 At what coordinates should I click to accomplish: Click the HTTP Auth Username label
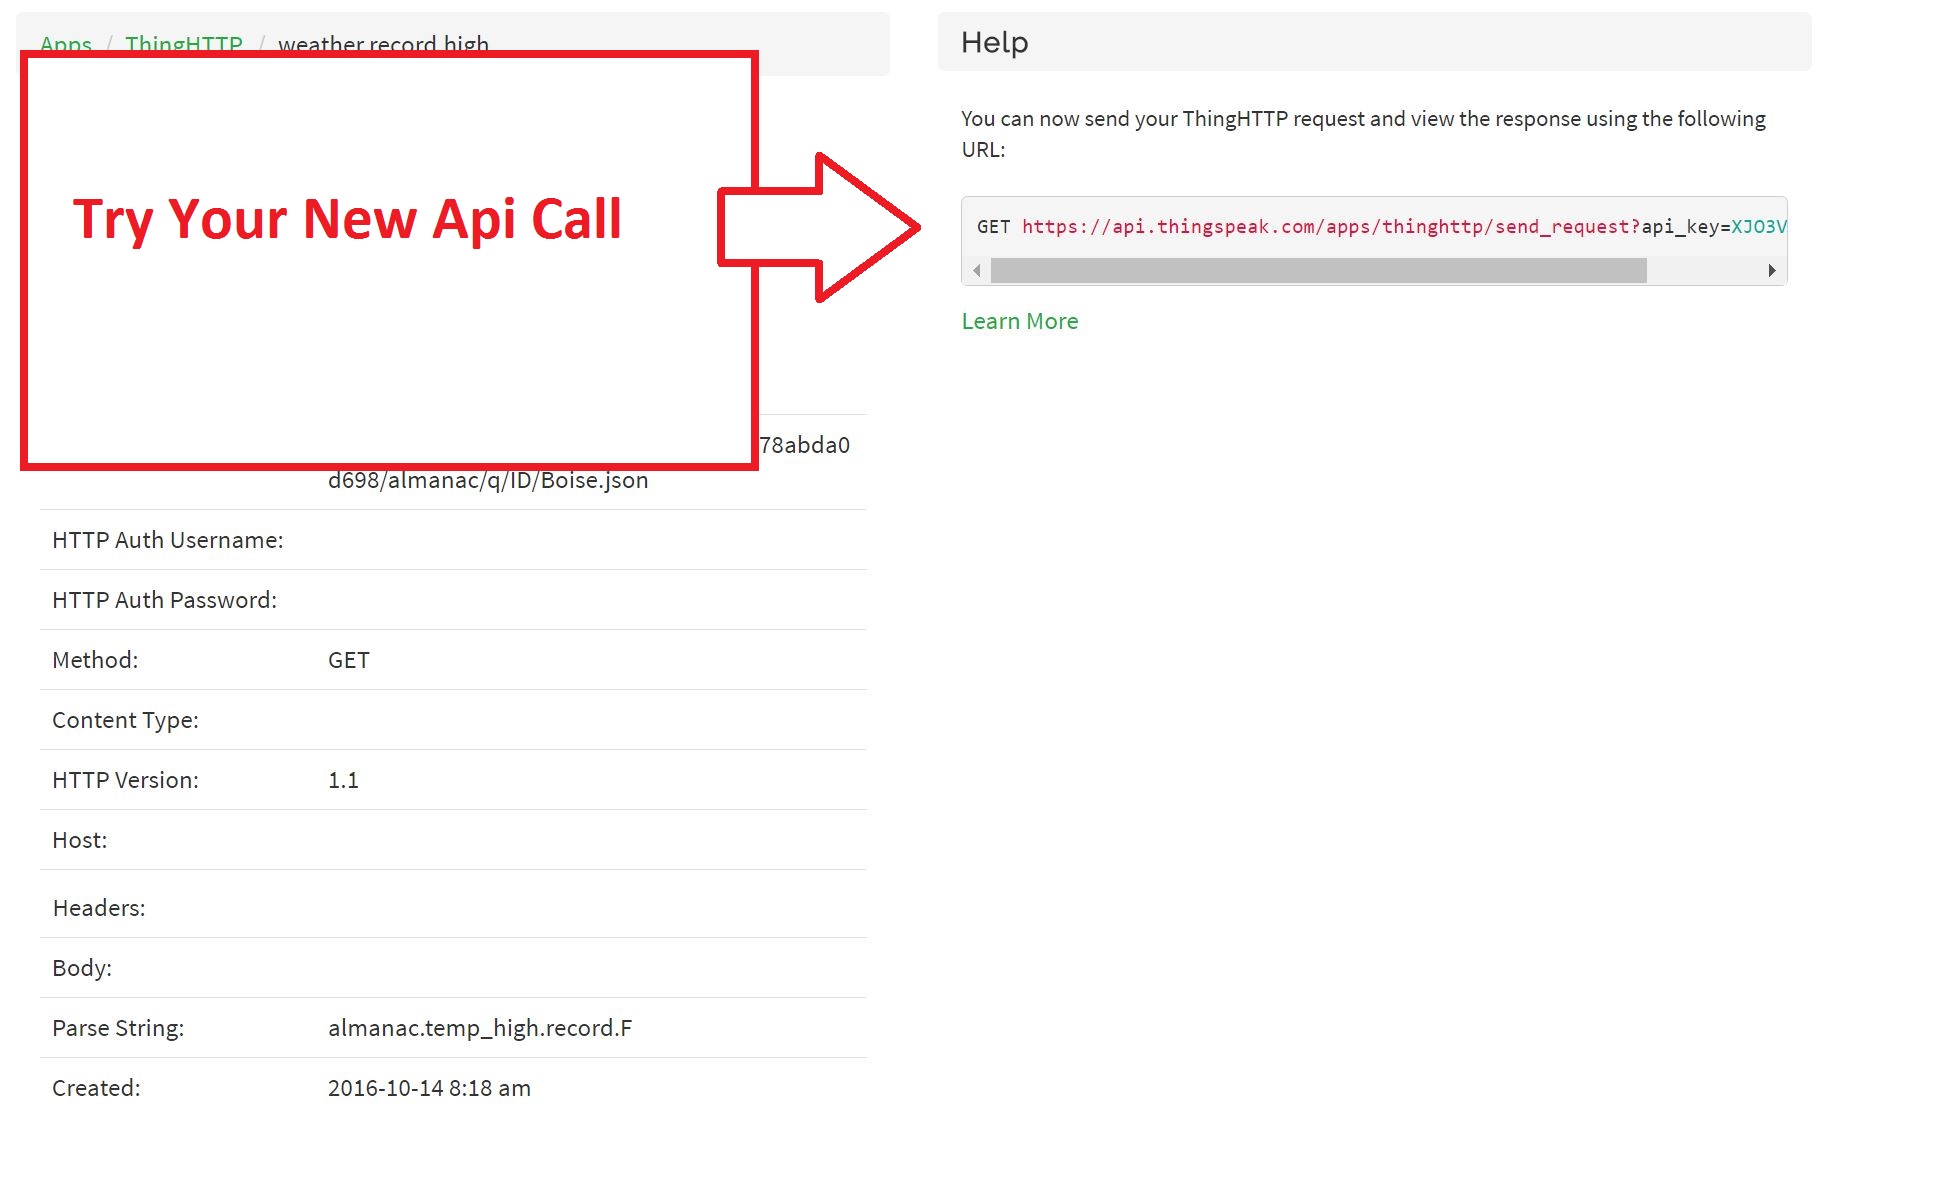pyautogui.click(x=167, y=540)
